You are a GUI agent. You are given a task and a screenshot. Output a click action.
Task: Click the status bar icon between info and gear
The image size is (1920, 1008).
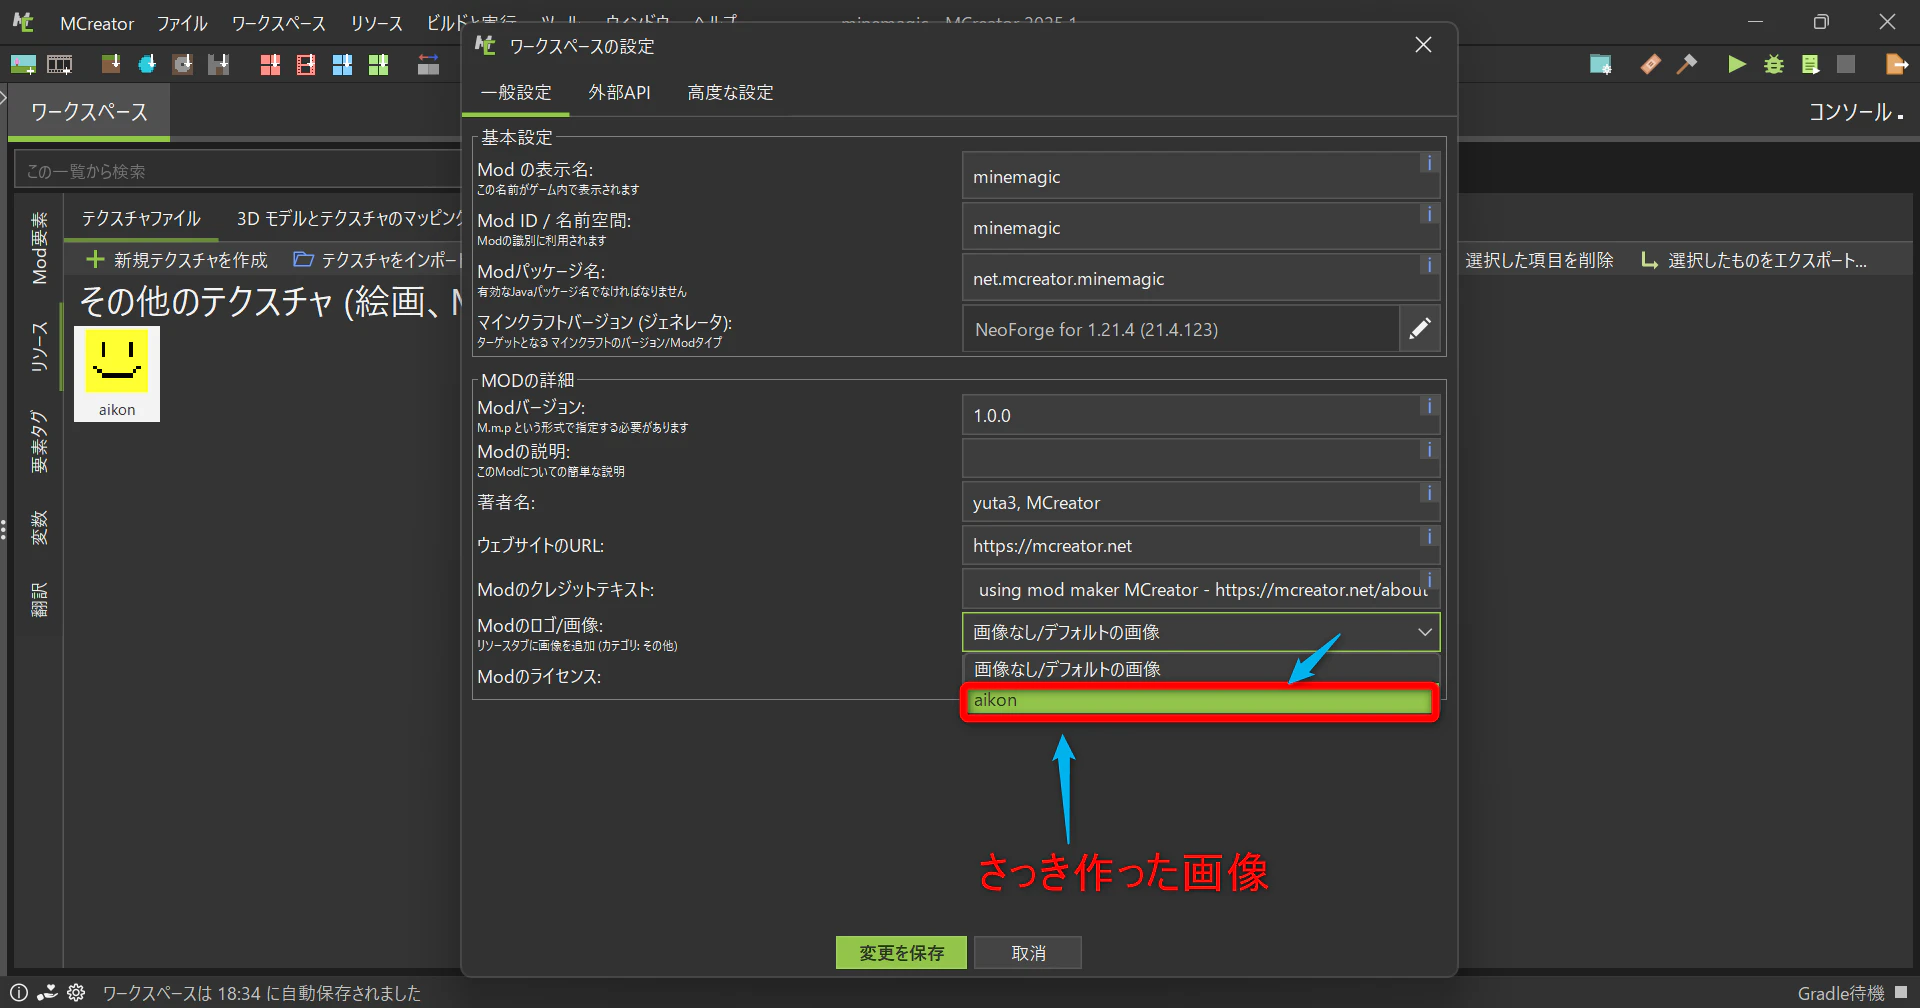click(47, 993)
